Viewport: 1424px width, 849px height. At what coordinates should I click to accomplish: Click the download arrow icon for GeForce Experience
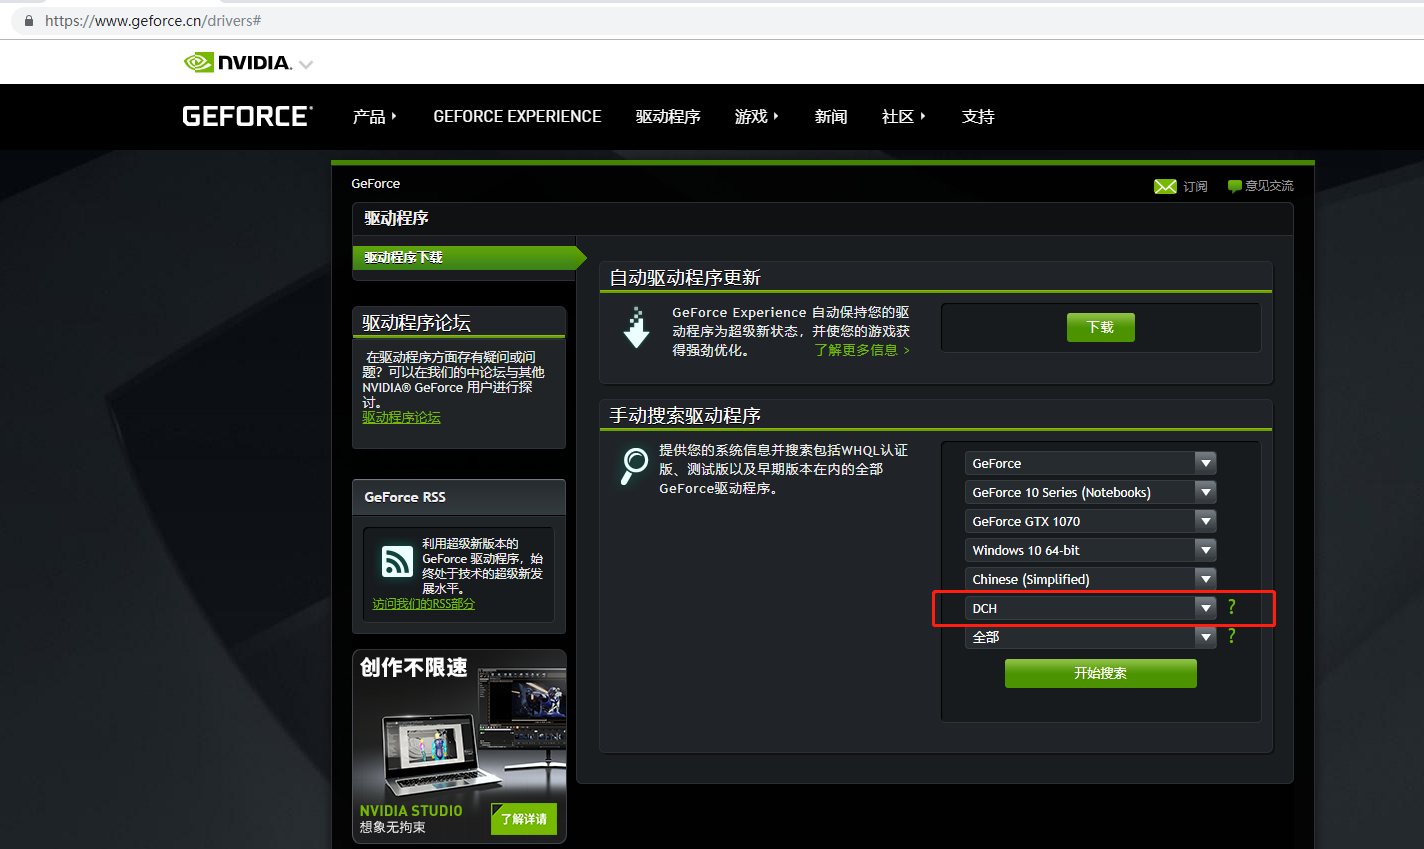(637, 327)
